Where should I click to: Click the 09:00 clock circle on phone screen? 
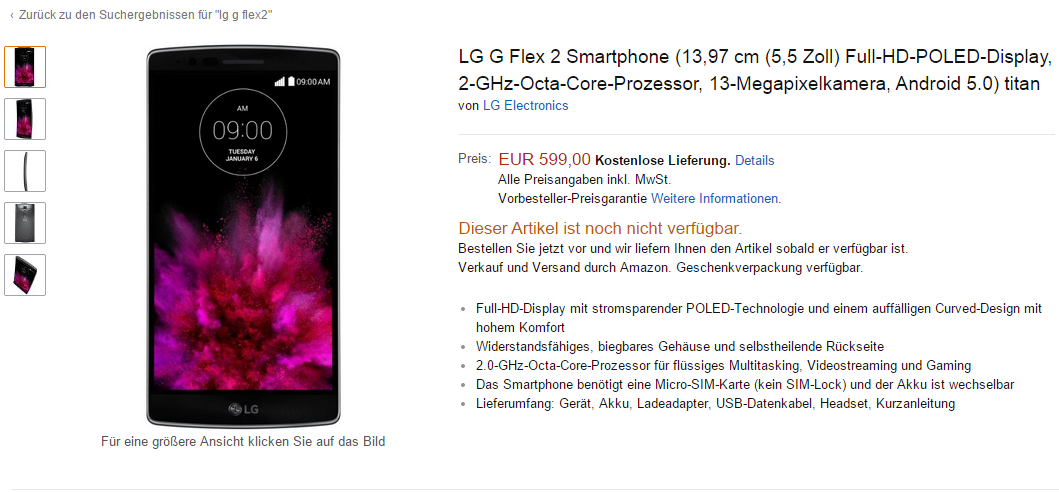(x=242, y=130)
